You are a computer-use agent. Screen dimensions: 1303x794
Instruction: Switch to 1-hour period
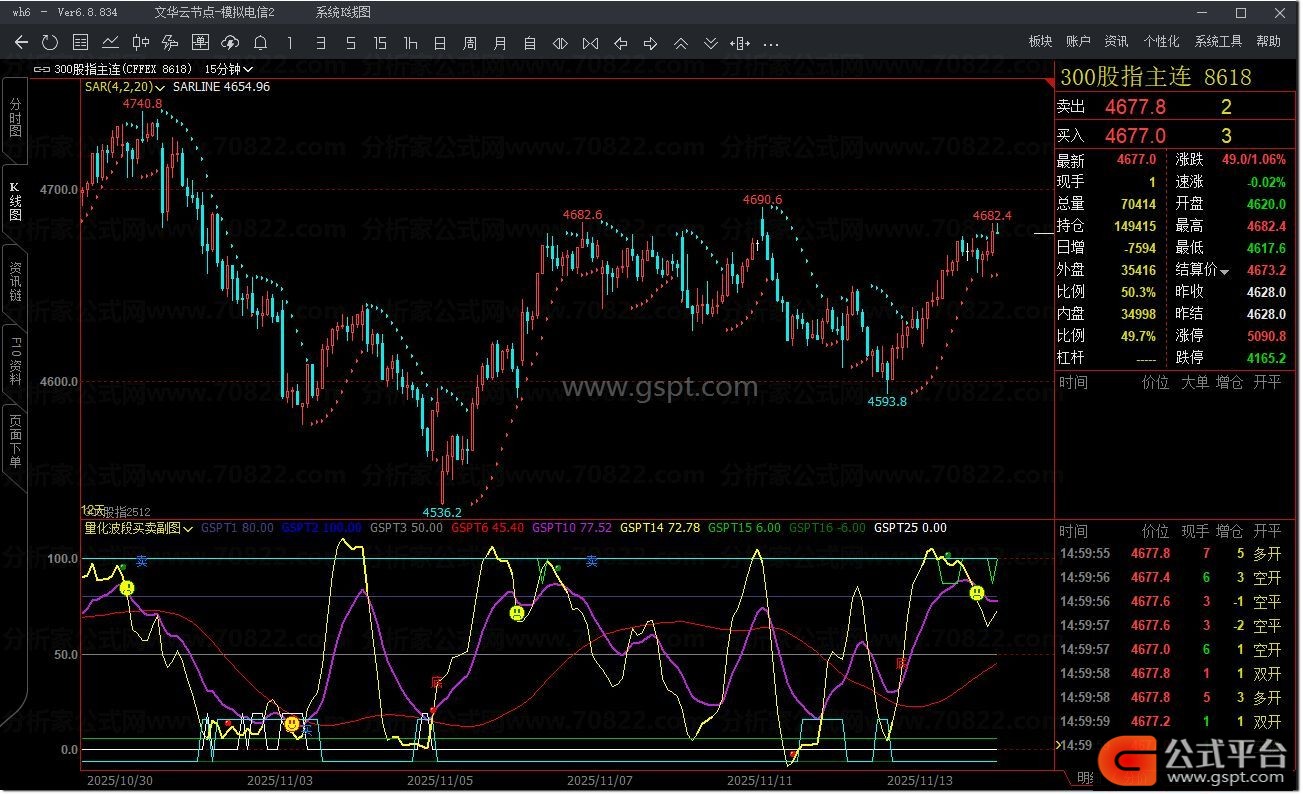click(x=410, y=43)
